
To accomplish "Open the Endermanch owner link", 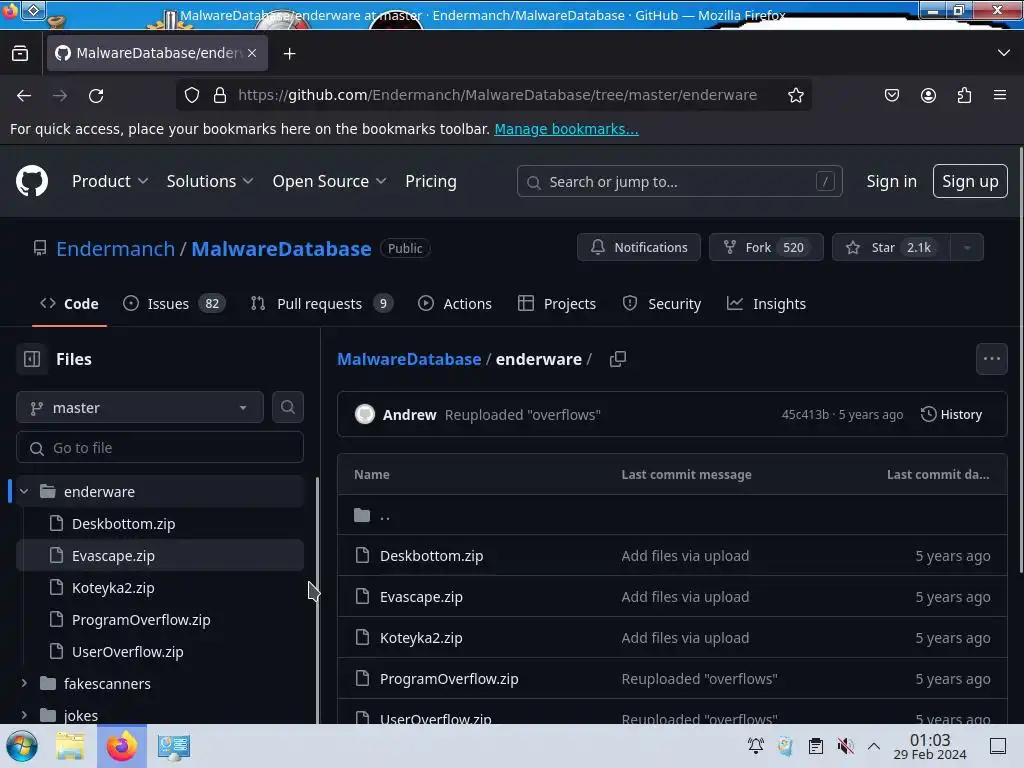I will [x=116, y=248].
